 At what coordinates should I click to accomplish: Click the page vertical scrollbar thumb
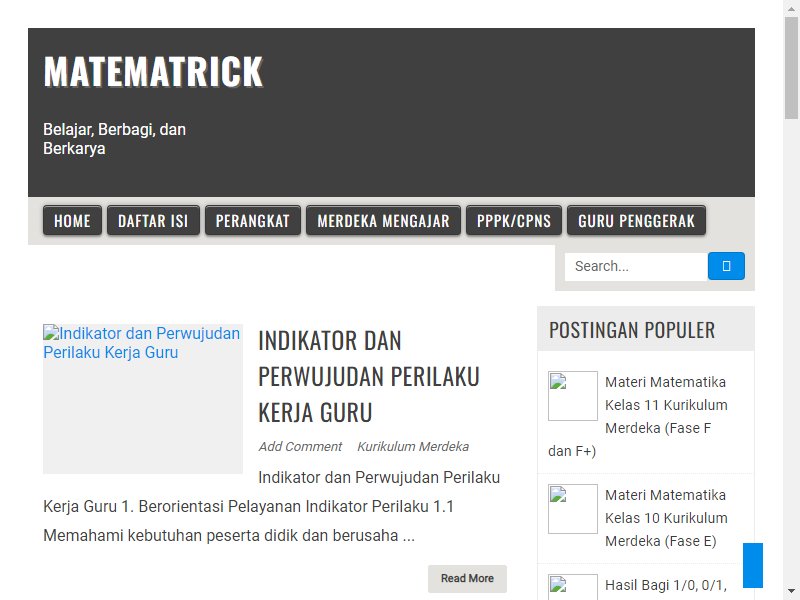(791, 68)
